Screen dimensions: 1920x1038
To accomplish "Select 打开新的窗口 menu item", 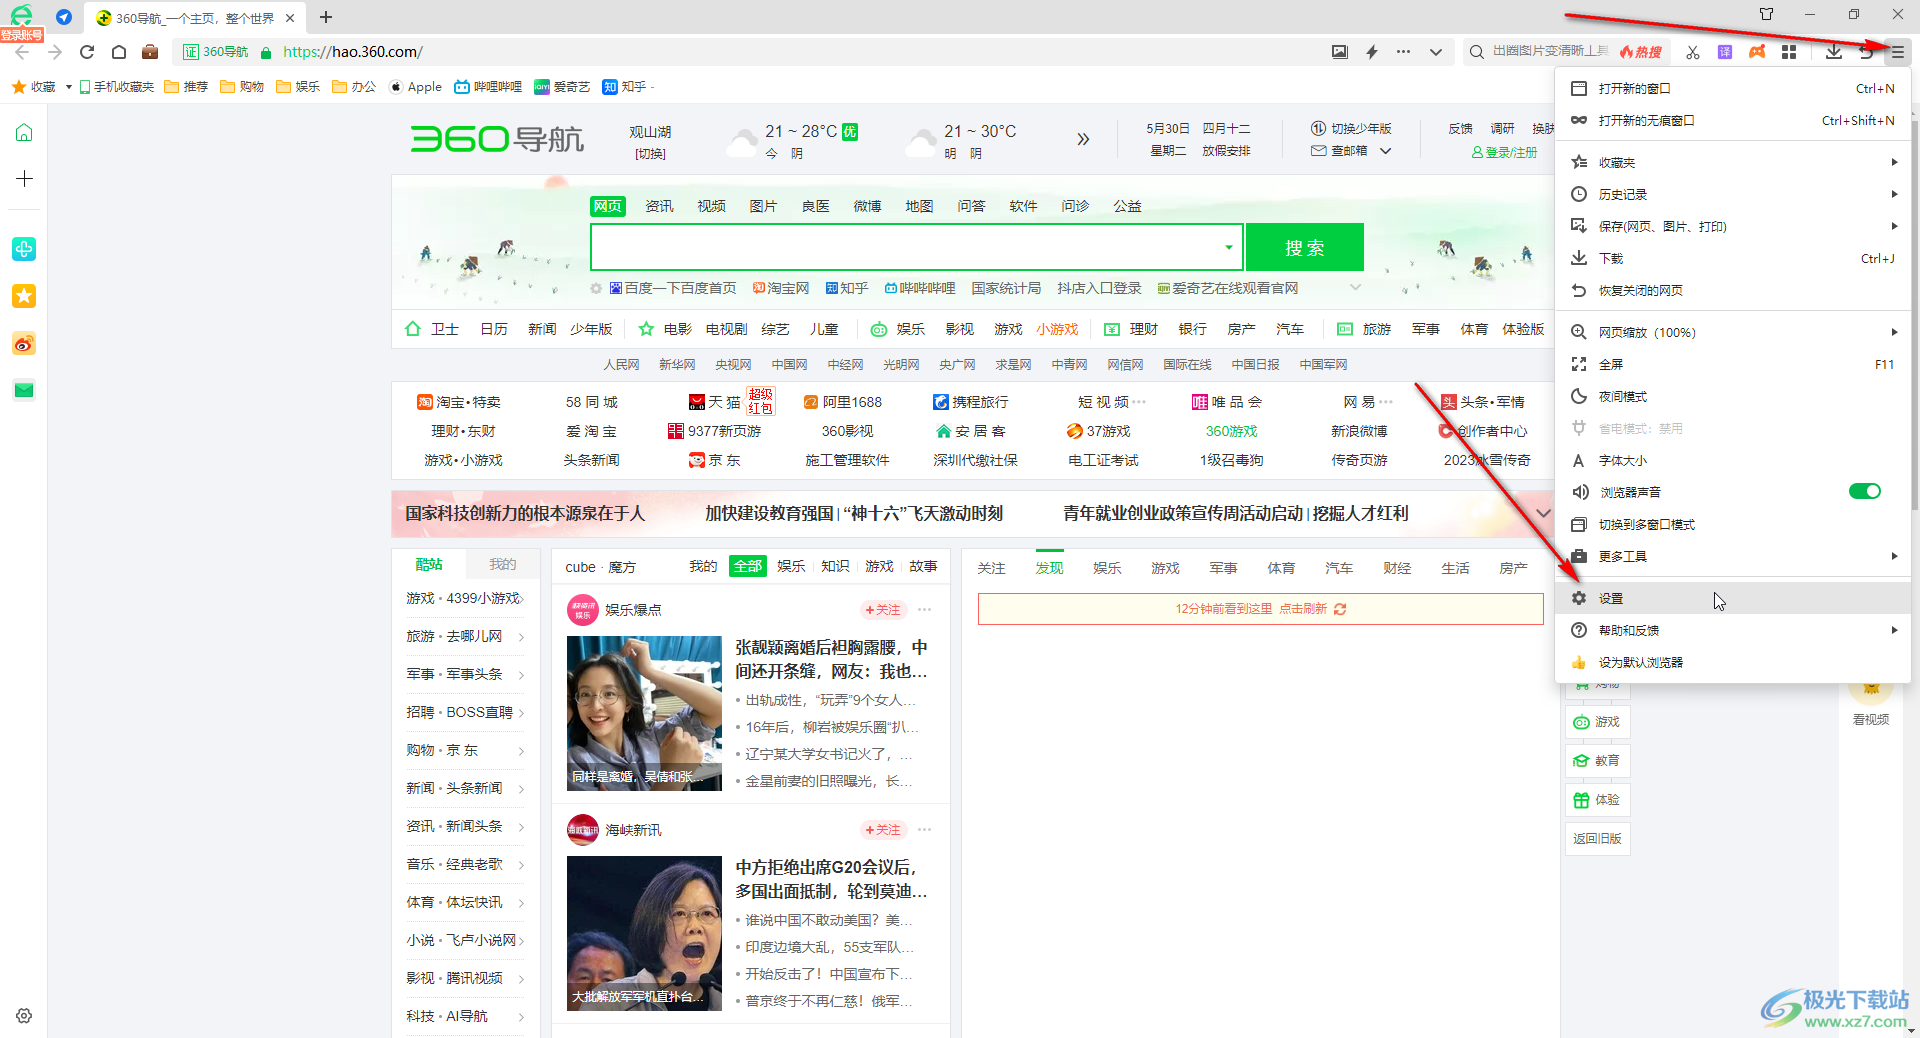I will 1734,88.
